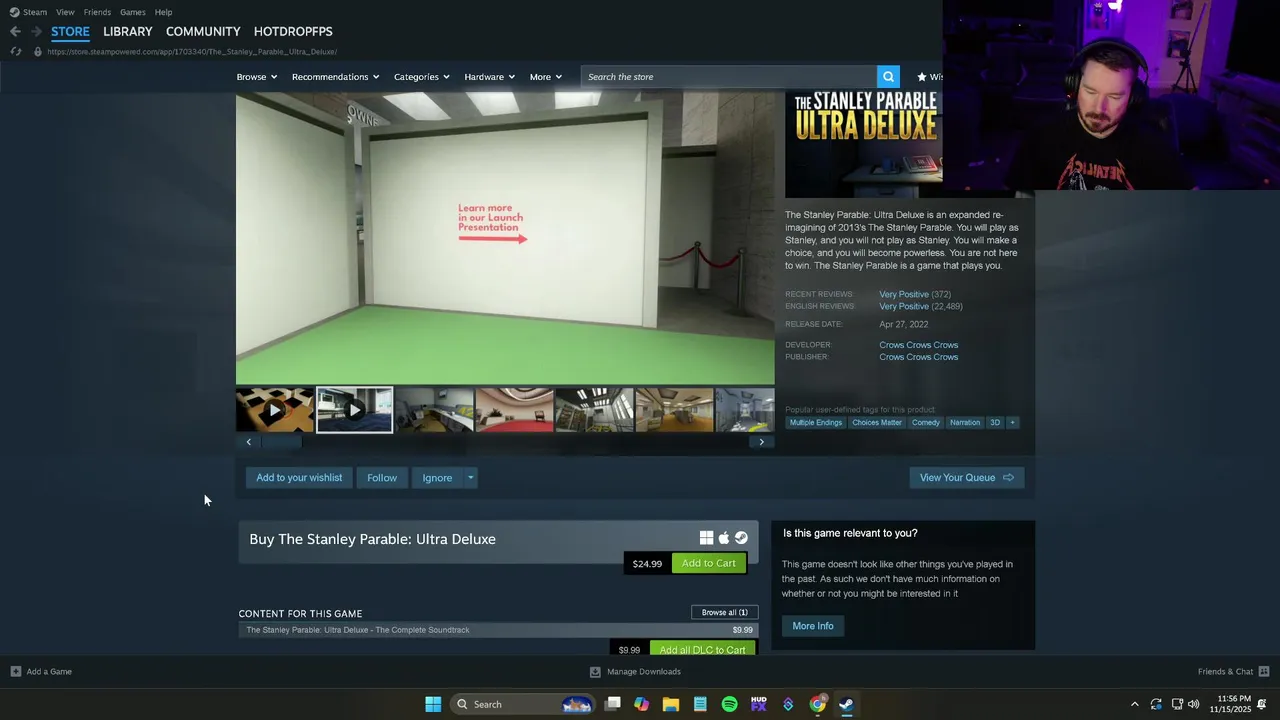Select the Narration tag
The height and width of the screenshot is (720, 1280).
tap(965, 422)
